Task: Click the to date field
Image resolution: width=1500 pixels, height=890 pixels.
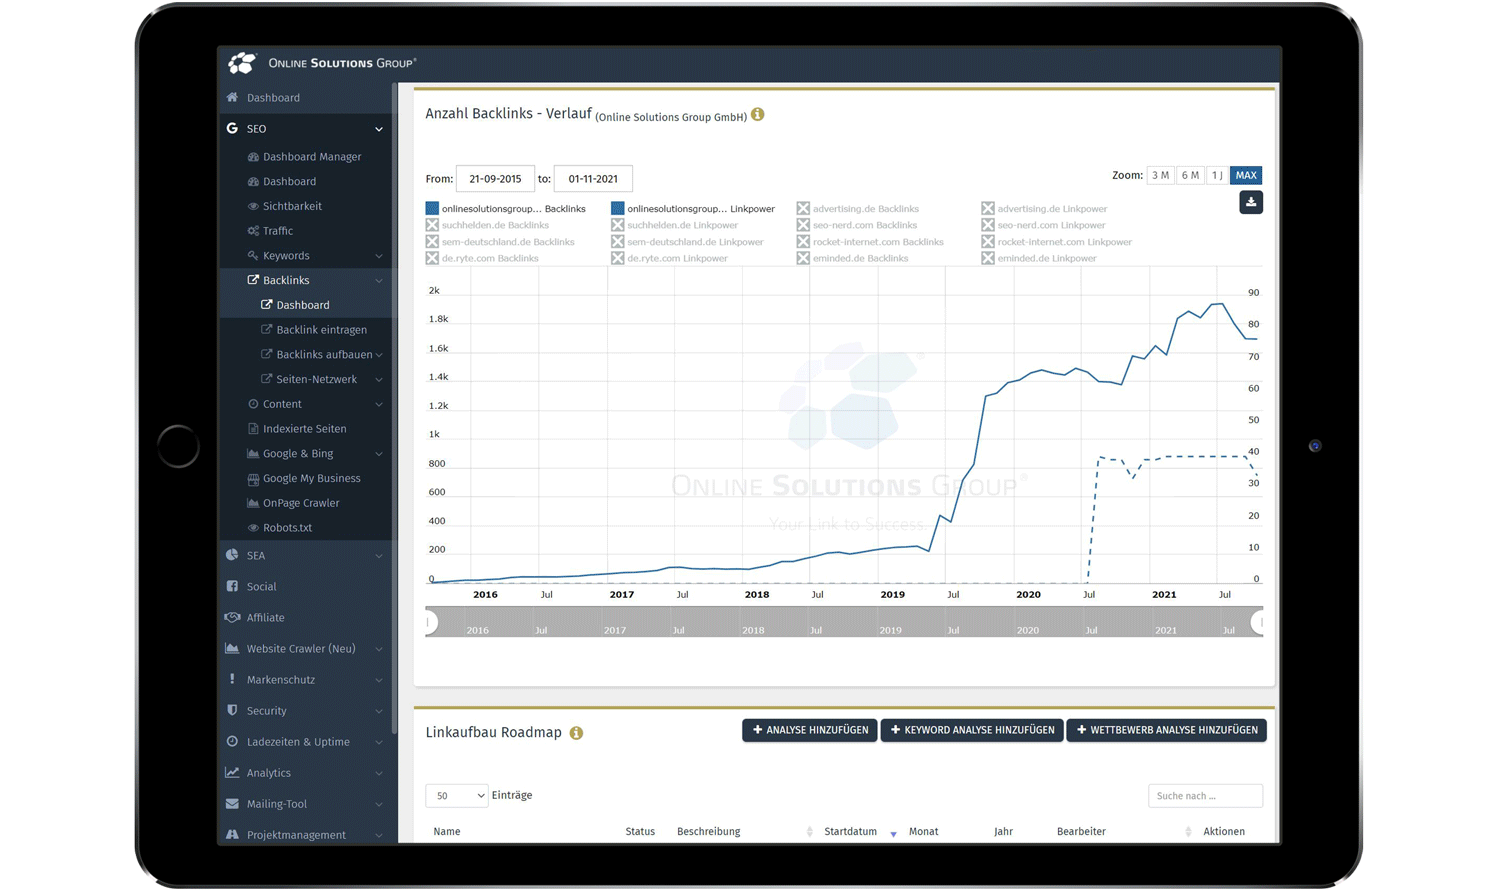Action: point(593,179)
